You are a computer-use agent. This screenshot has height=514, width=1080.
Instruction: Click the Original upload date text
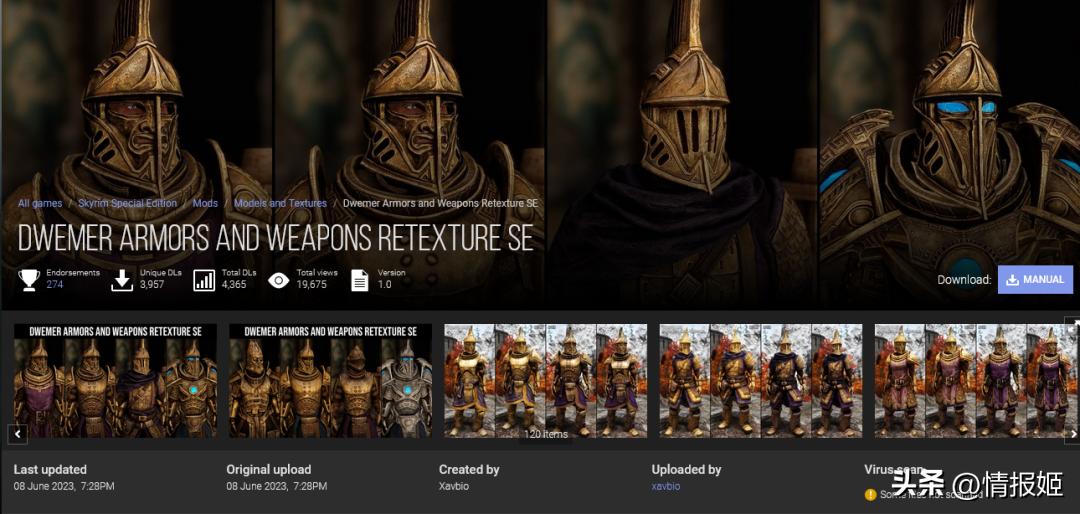tap(277, 486)
